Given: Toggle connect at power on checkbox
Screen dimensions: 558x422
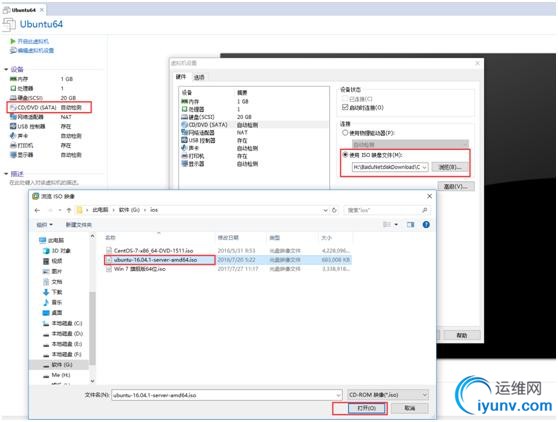Looking at the screenshot, I should [x=344, y=107].
